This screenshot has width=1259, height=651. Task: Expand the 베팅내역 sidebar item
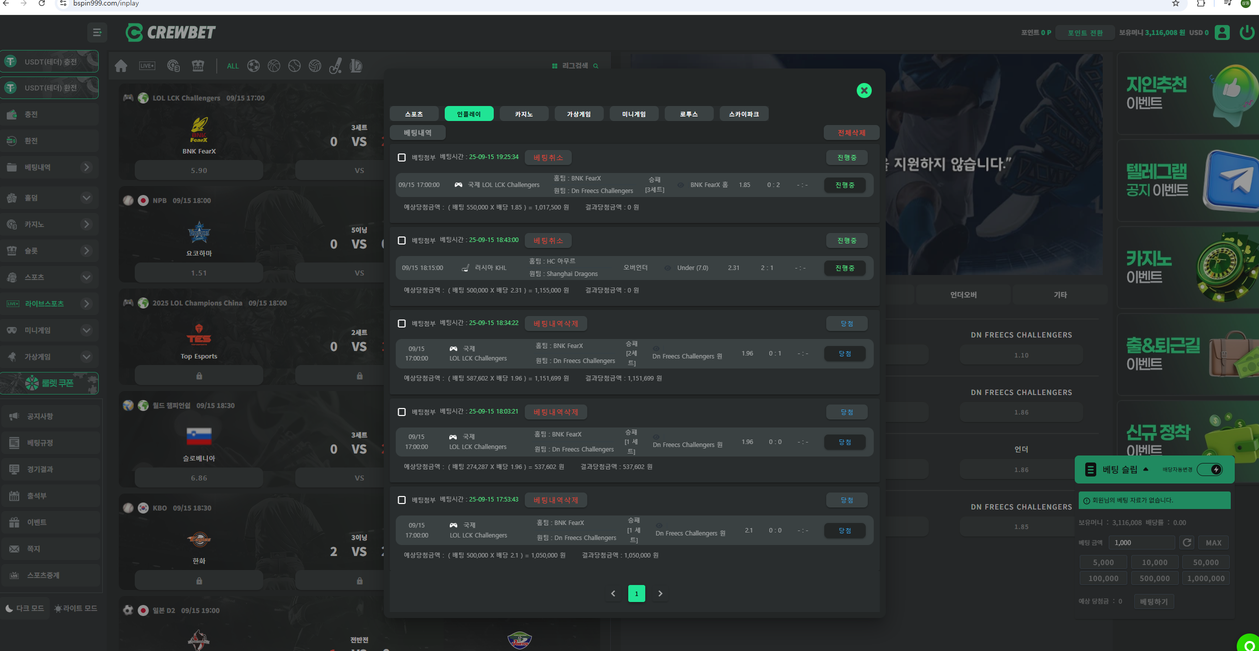pyautogui.click(x=86, y=167)
